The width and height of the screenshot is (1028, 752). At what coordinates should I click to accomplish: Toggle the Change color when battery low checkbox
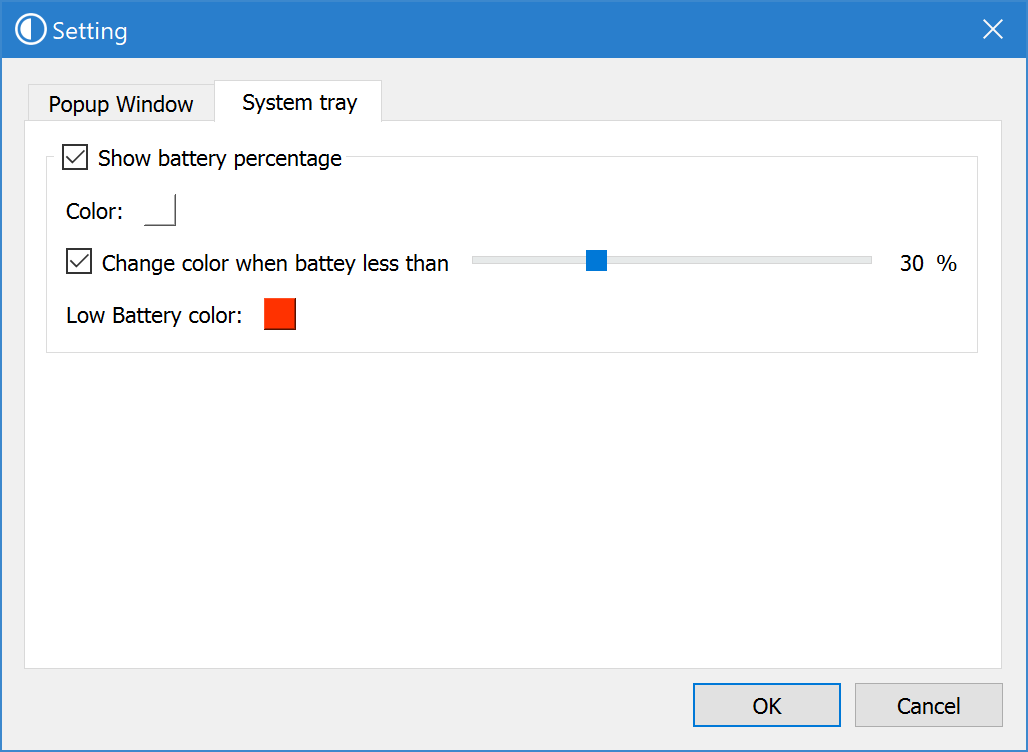point(79,263)
